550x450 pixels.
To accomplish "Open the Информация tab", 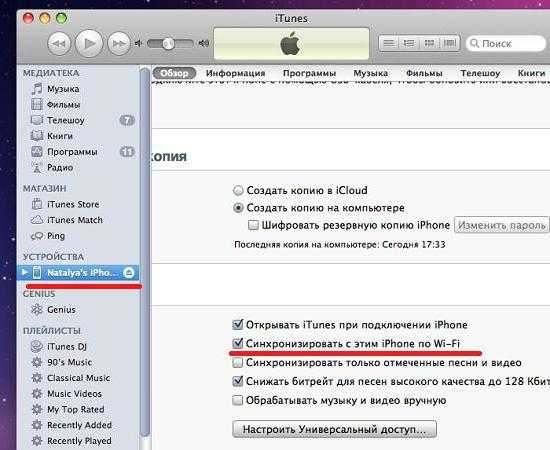I will click(x=235, y=73).
